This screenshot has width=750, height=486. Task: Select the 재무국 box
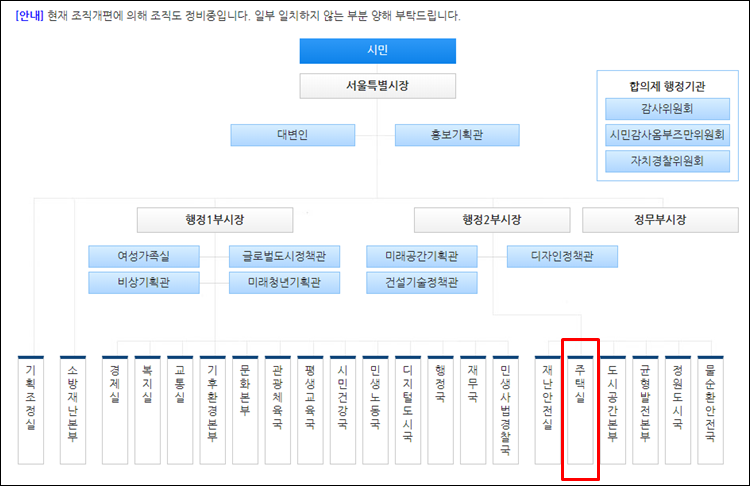coord(473,410)
